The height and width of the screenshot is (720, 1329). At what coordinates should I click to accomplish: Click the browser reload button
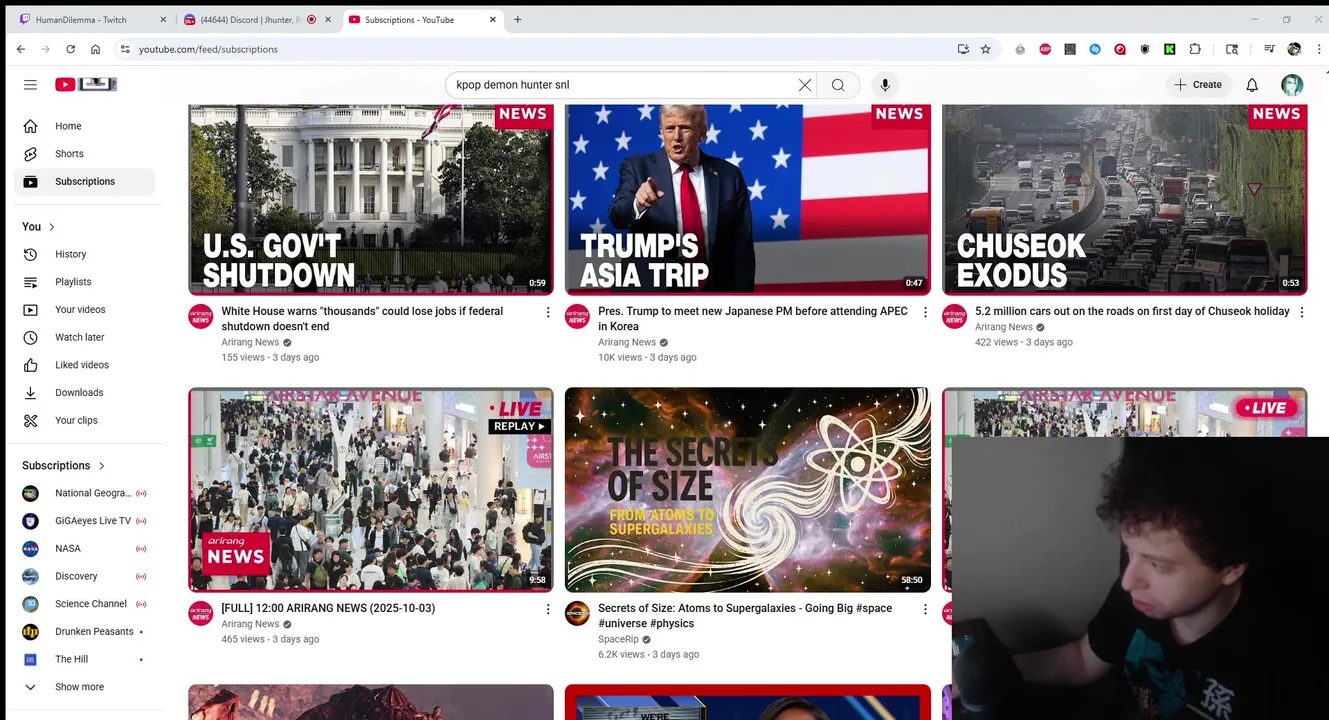[x=70, y=49]
